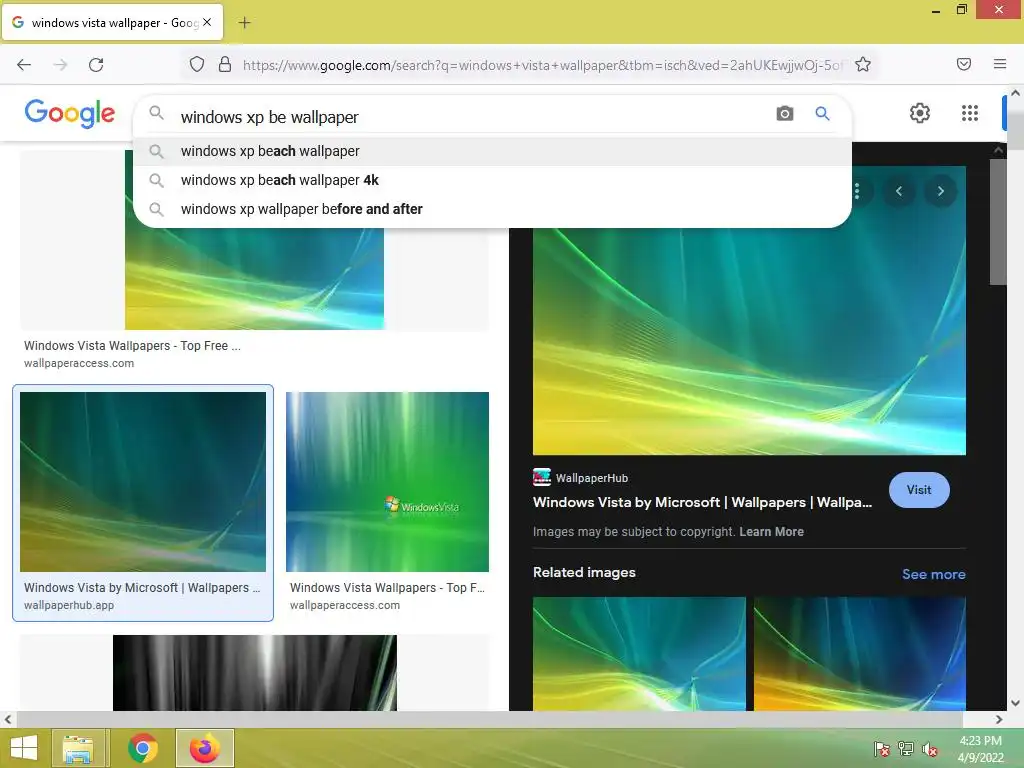The height and width of the screenshot is (768, 1024).
Task: Click Windows Vista Wallpapers - Top Free caption
Action: [133, 345]
